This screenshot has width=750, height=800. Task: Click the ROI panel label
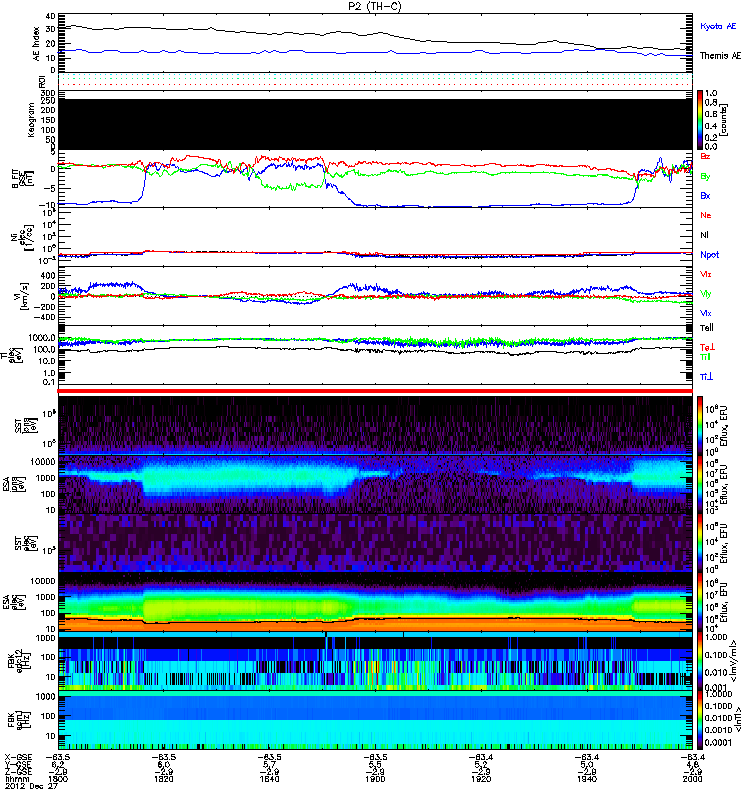[42, 81]
